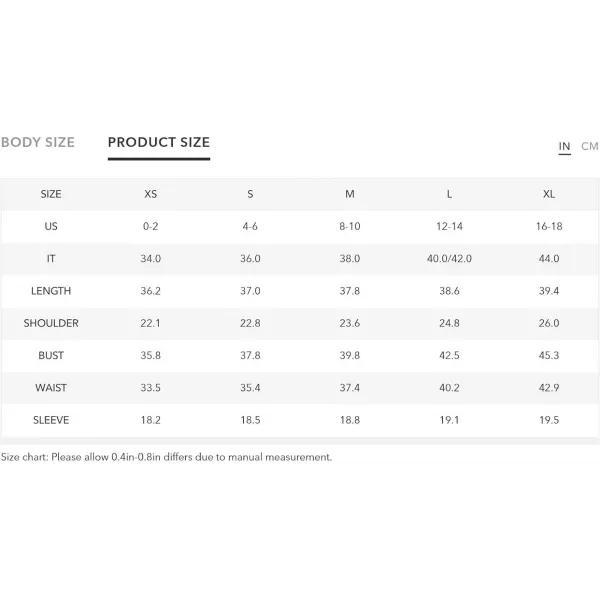The height and width of the screenshot is (600, 600).
Task: Click the size chart measurement note
Action: pyautogui.click(x=166, y=457)
